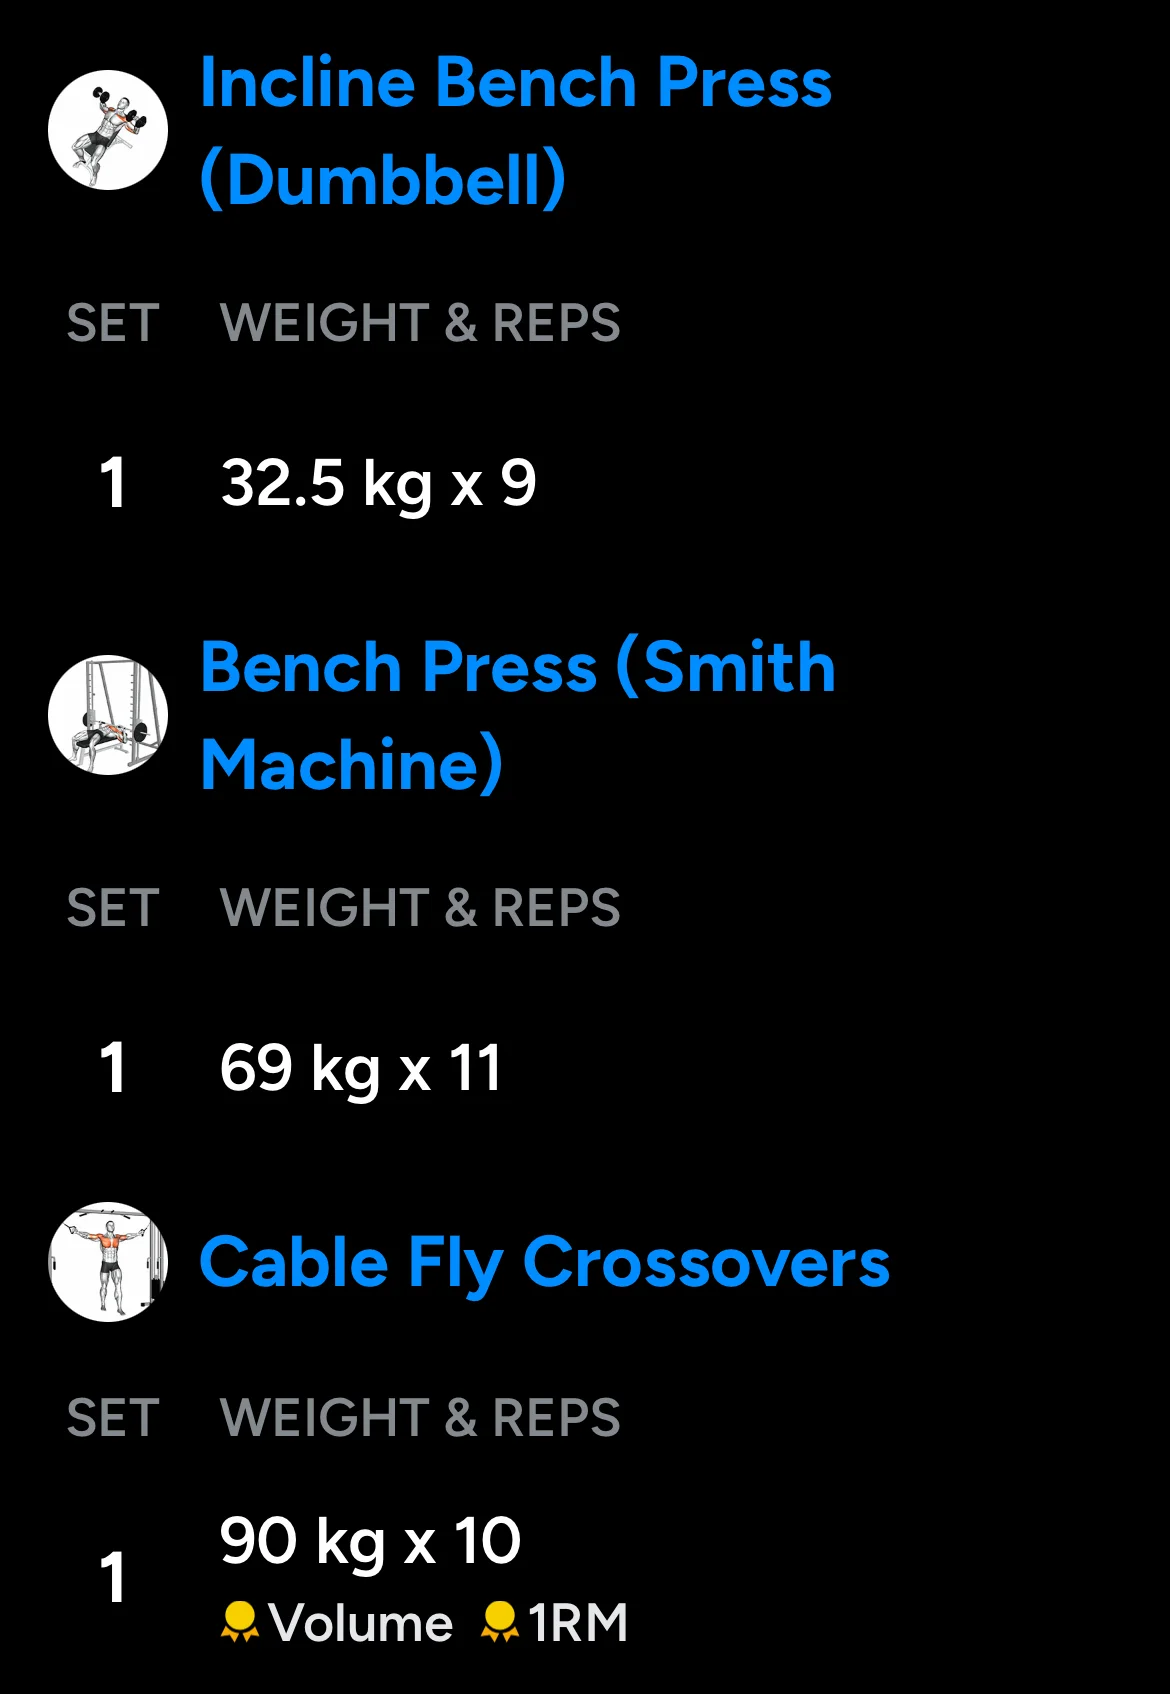Image resolution: width=1170 pixels, height=1694 pixels.
Task: Tap the Smith Machine bench press thumbnail
Action: 108,715
